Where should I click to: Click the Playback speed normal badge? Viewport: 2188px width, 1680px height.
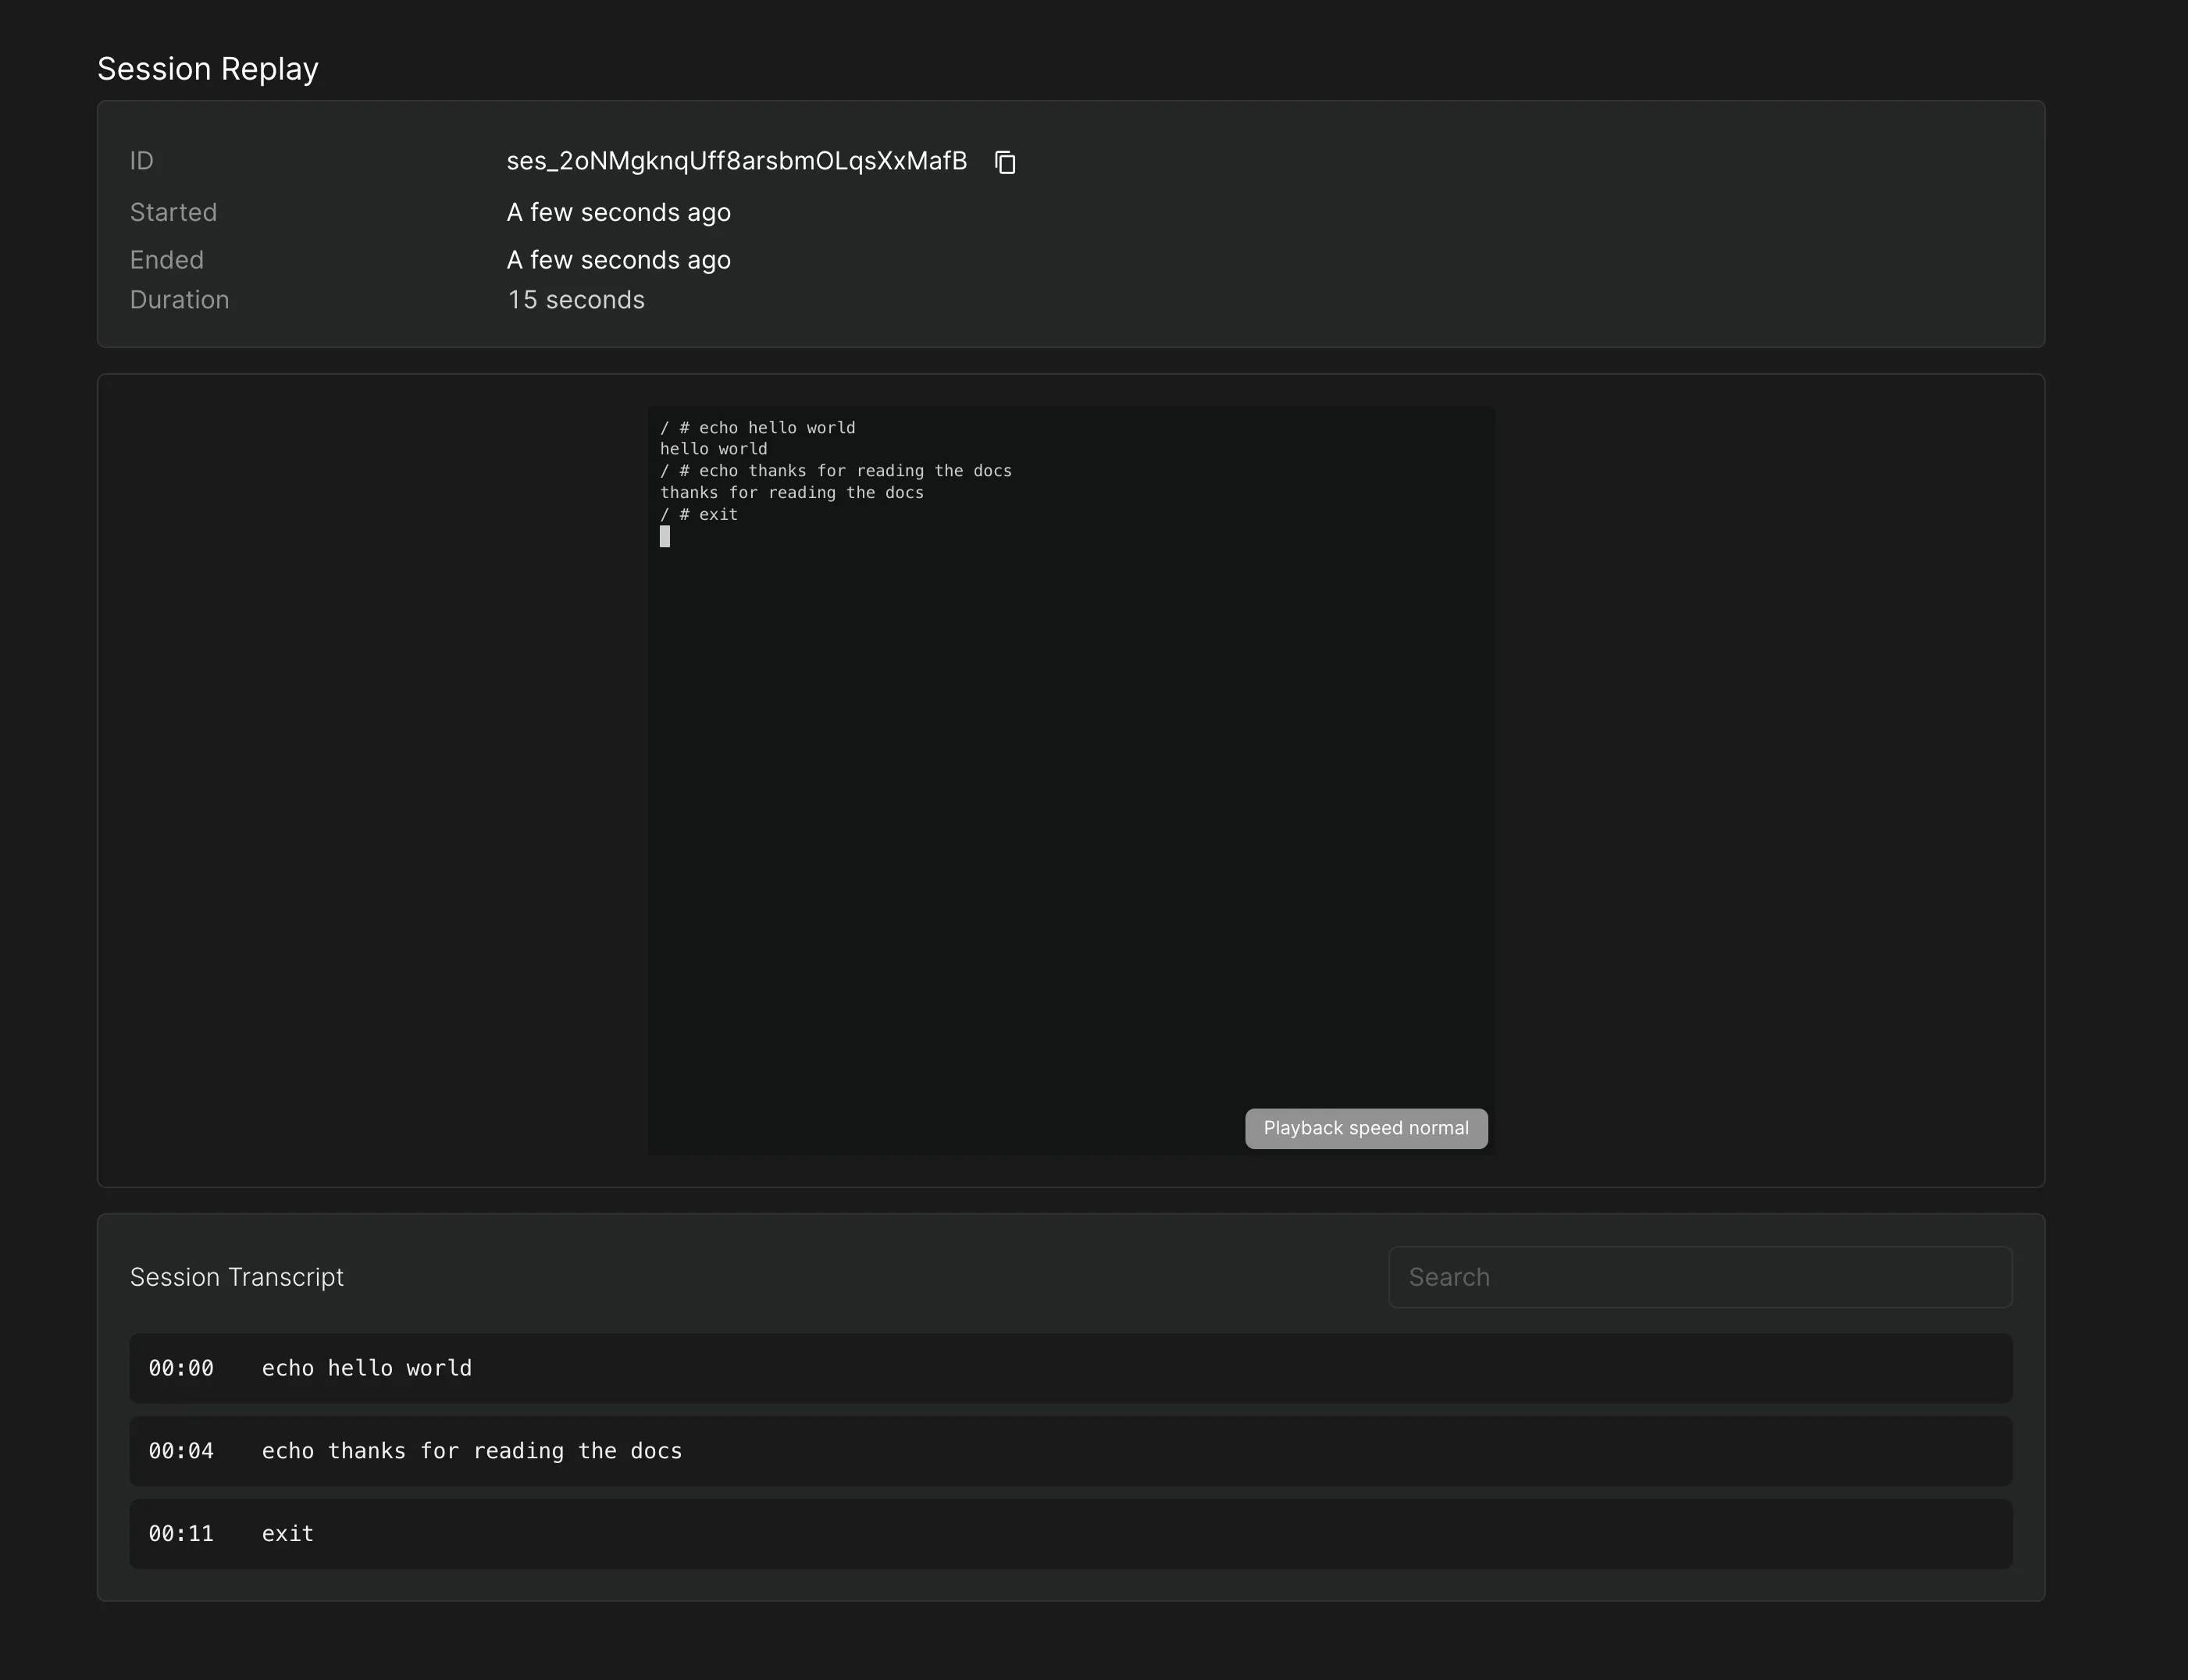tap(1365, 1128)
